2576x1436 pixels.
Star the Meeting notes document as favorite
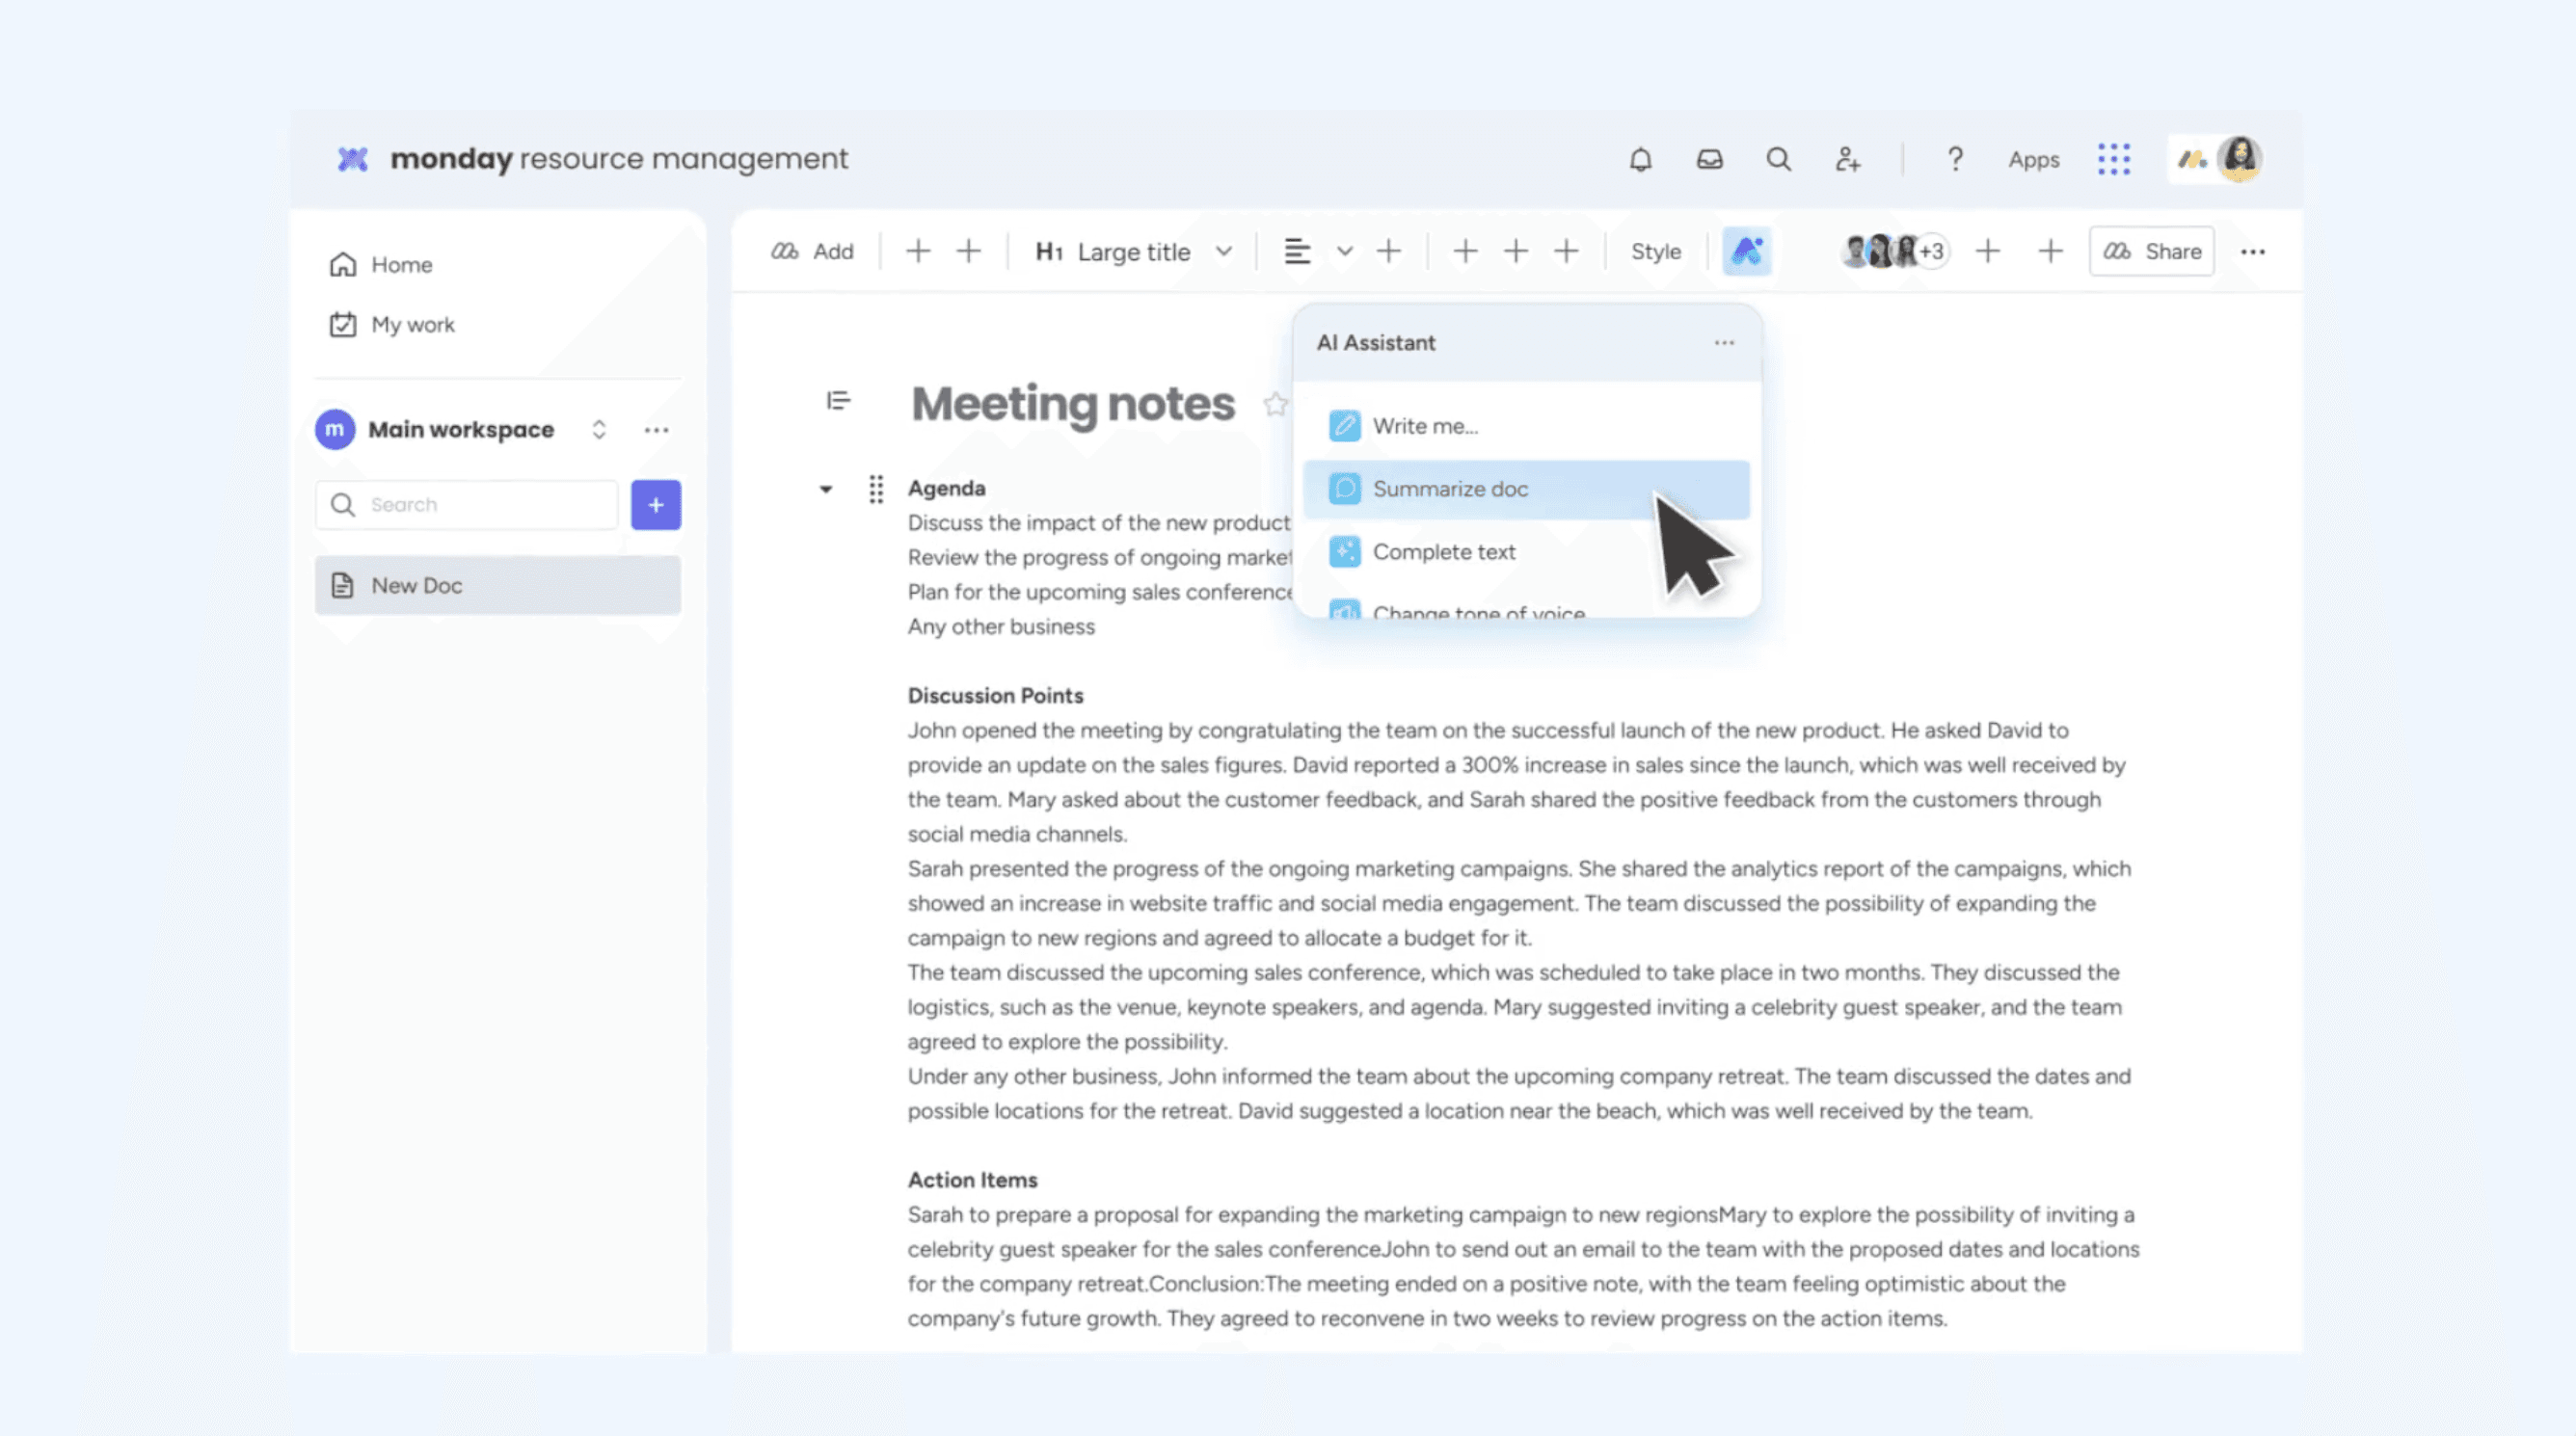coord(1277,404)
